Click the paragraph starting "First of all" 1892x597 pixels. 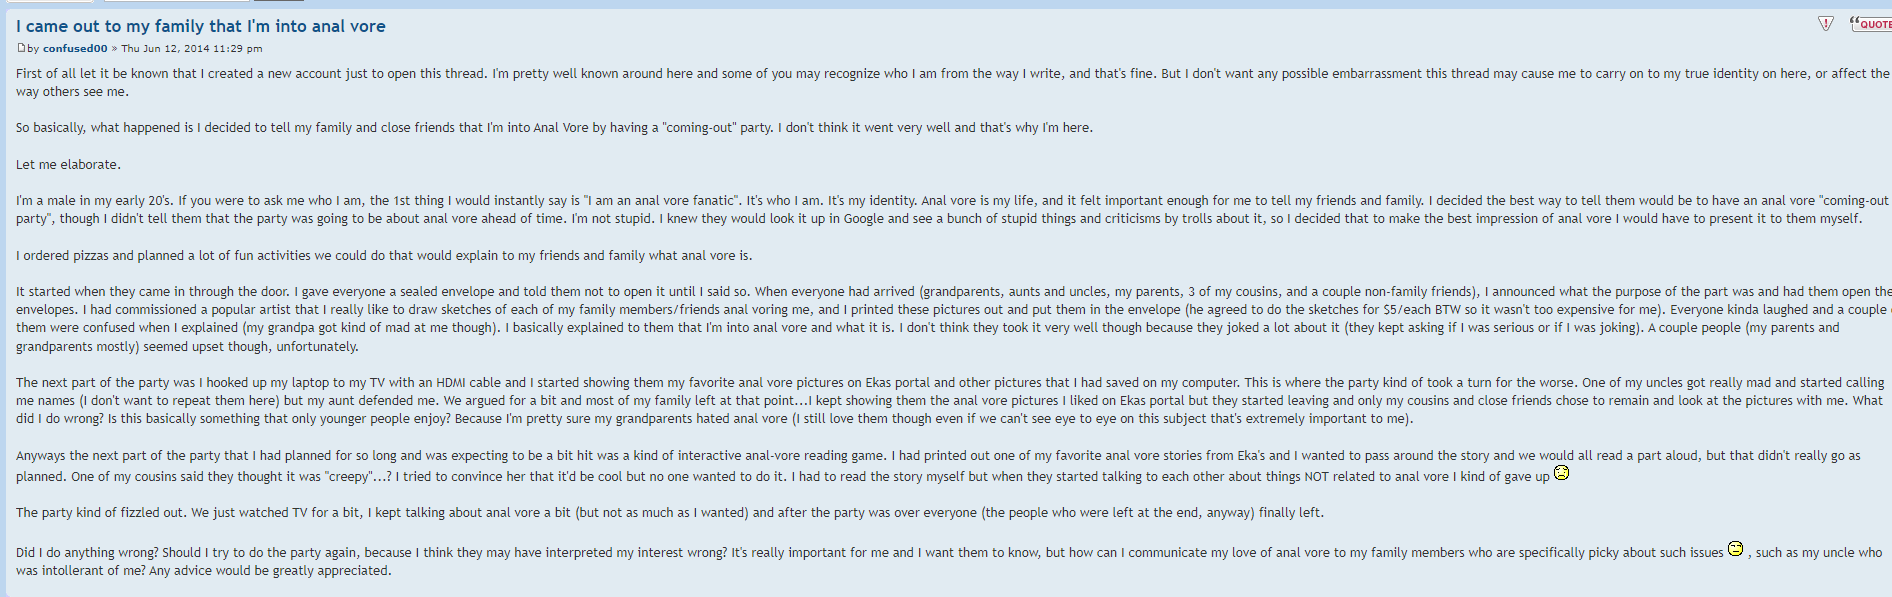click(x=952, y=82)
